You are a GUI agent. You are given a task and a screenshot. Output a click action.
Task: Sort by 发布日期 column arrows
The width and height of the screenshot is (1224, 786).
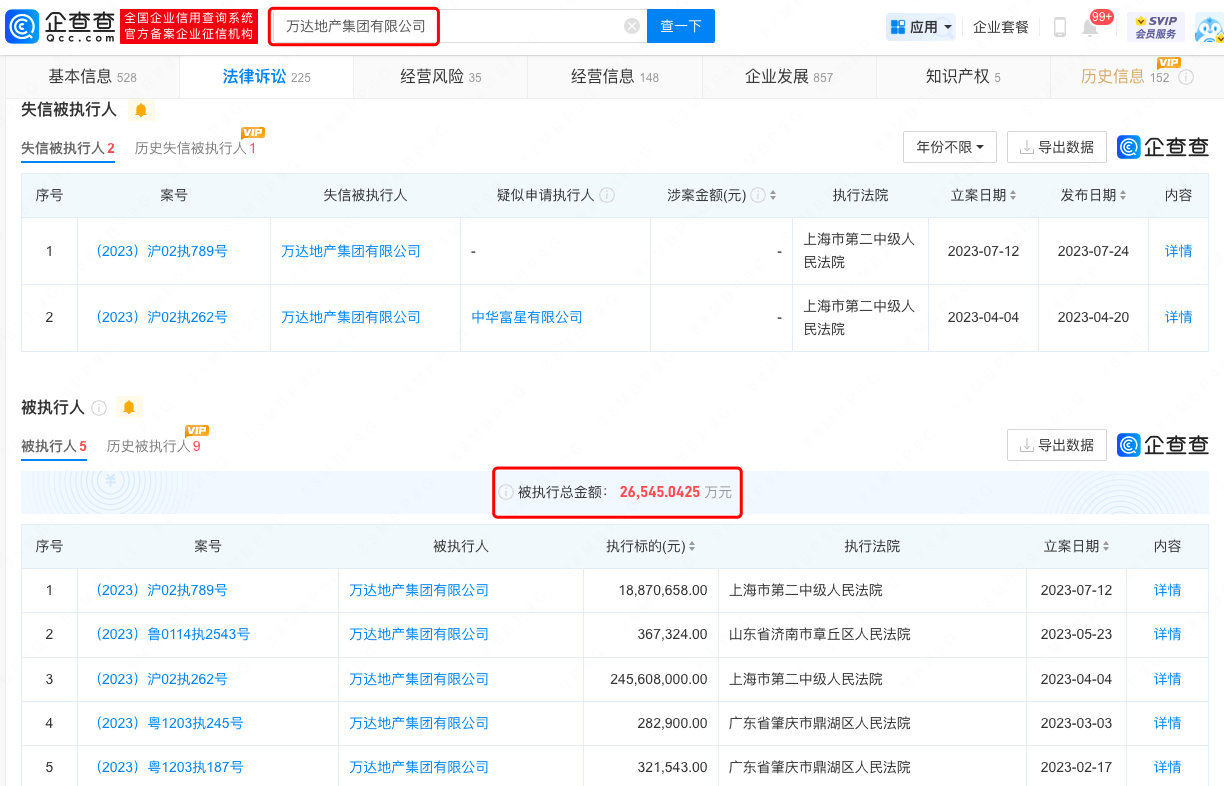click(1123, 195)
